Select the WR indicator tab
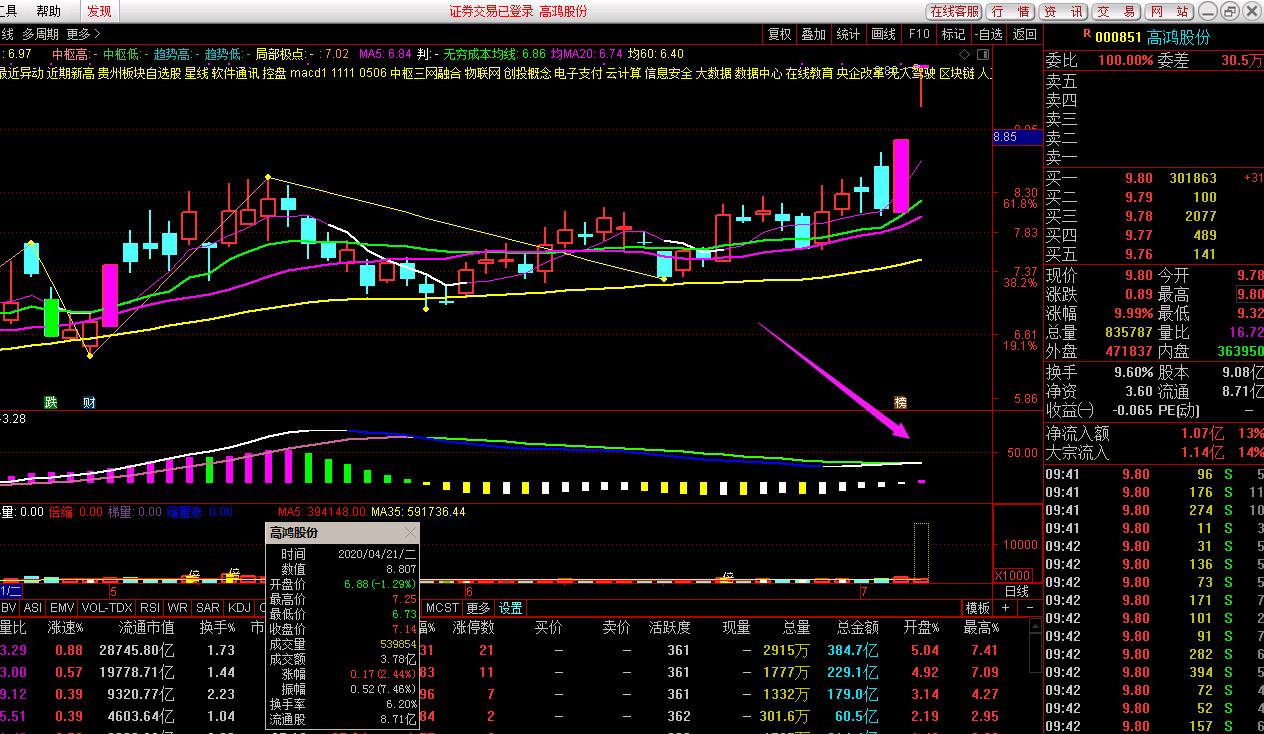 coord(178,608)
